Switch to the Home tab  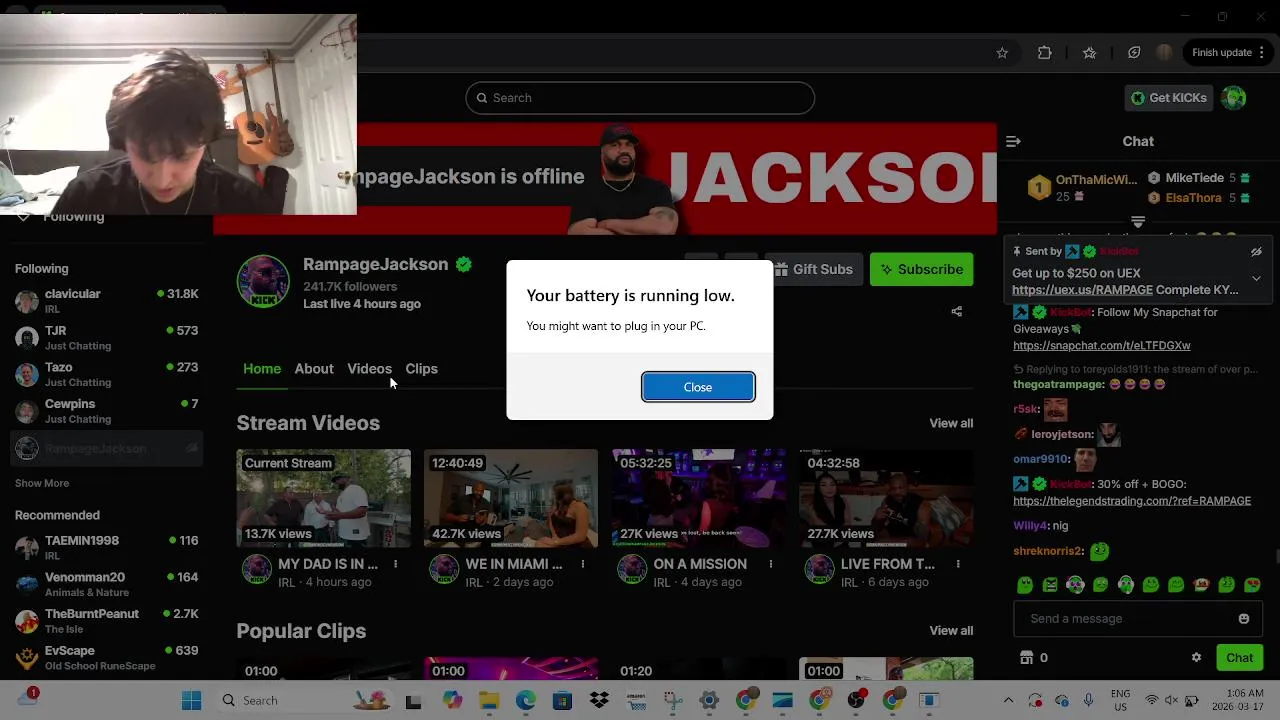tap(262, 368)
